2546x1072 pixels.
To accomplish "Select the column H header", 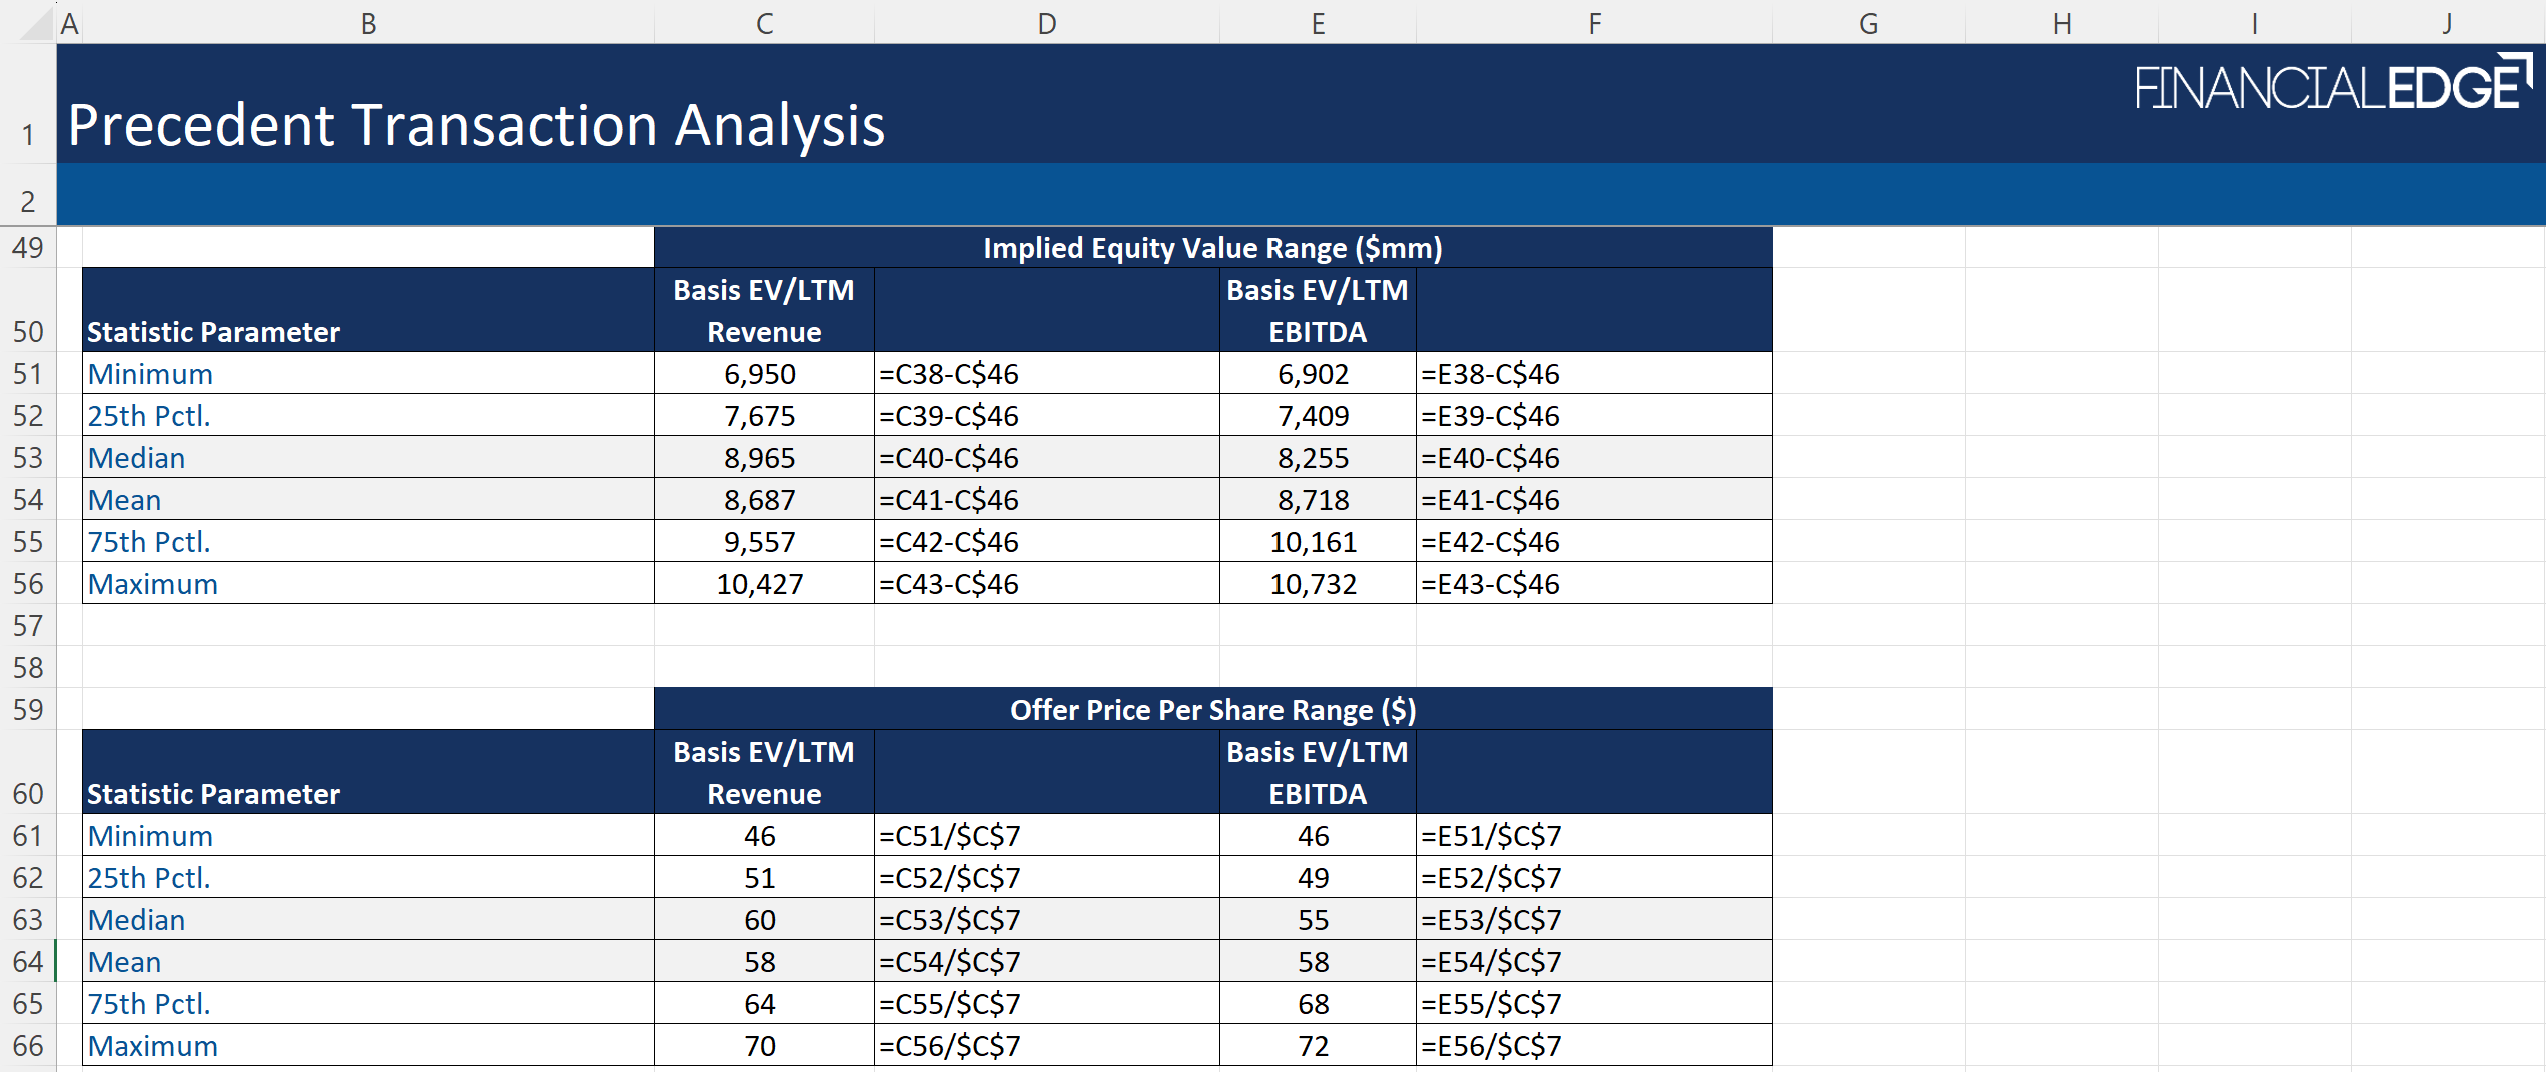I will click(2061, 23).
